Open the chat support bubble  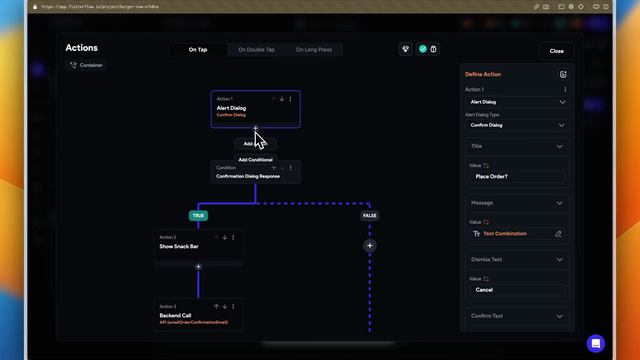(596, 344)
